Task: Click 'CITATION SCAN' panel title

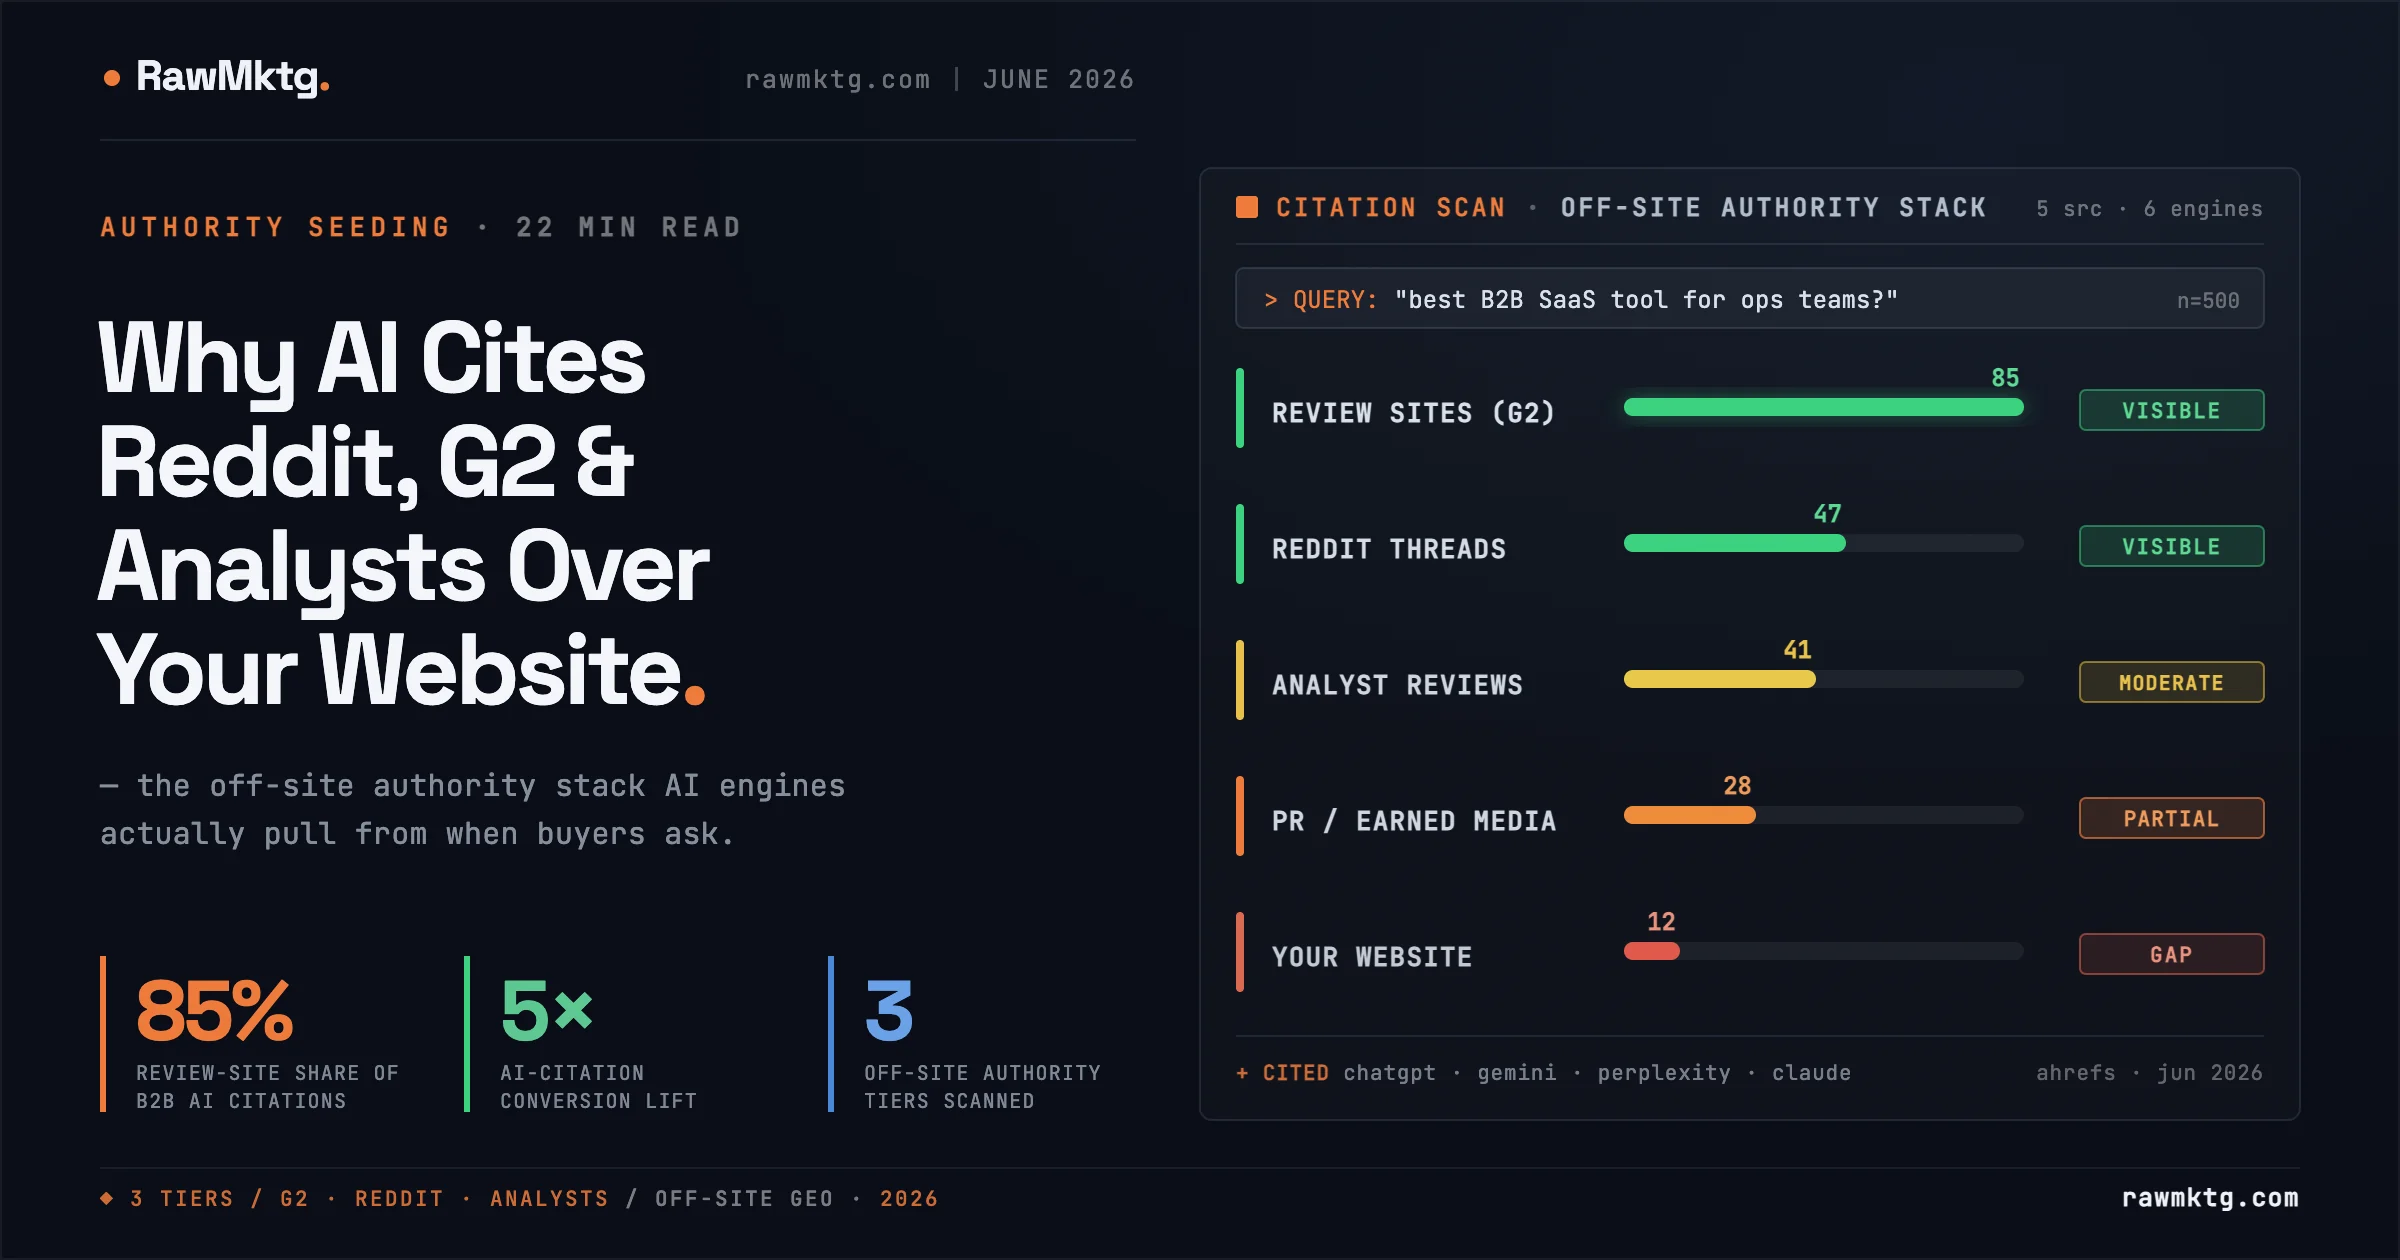Action: 1390,207
